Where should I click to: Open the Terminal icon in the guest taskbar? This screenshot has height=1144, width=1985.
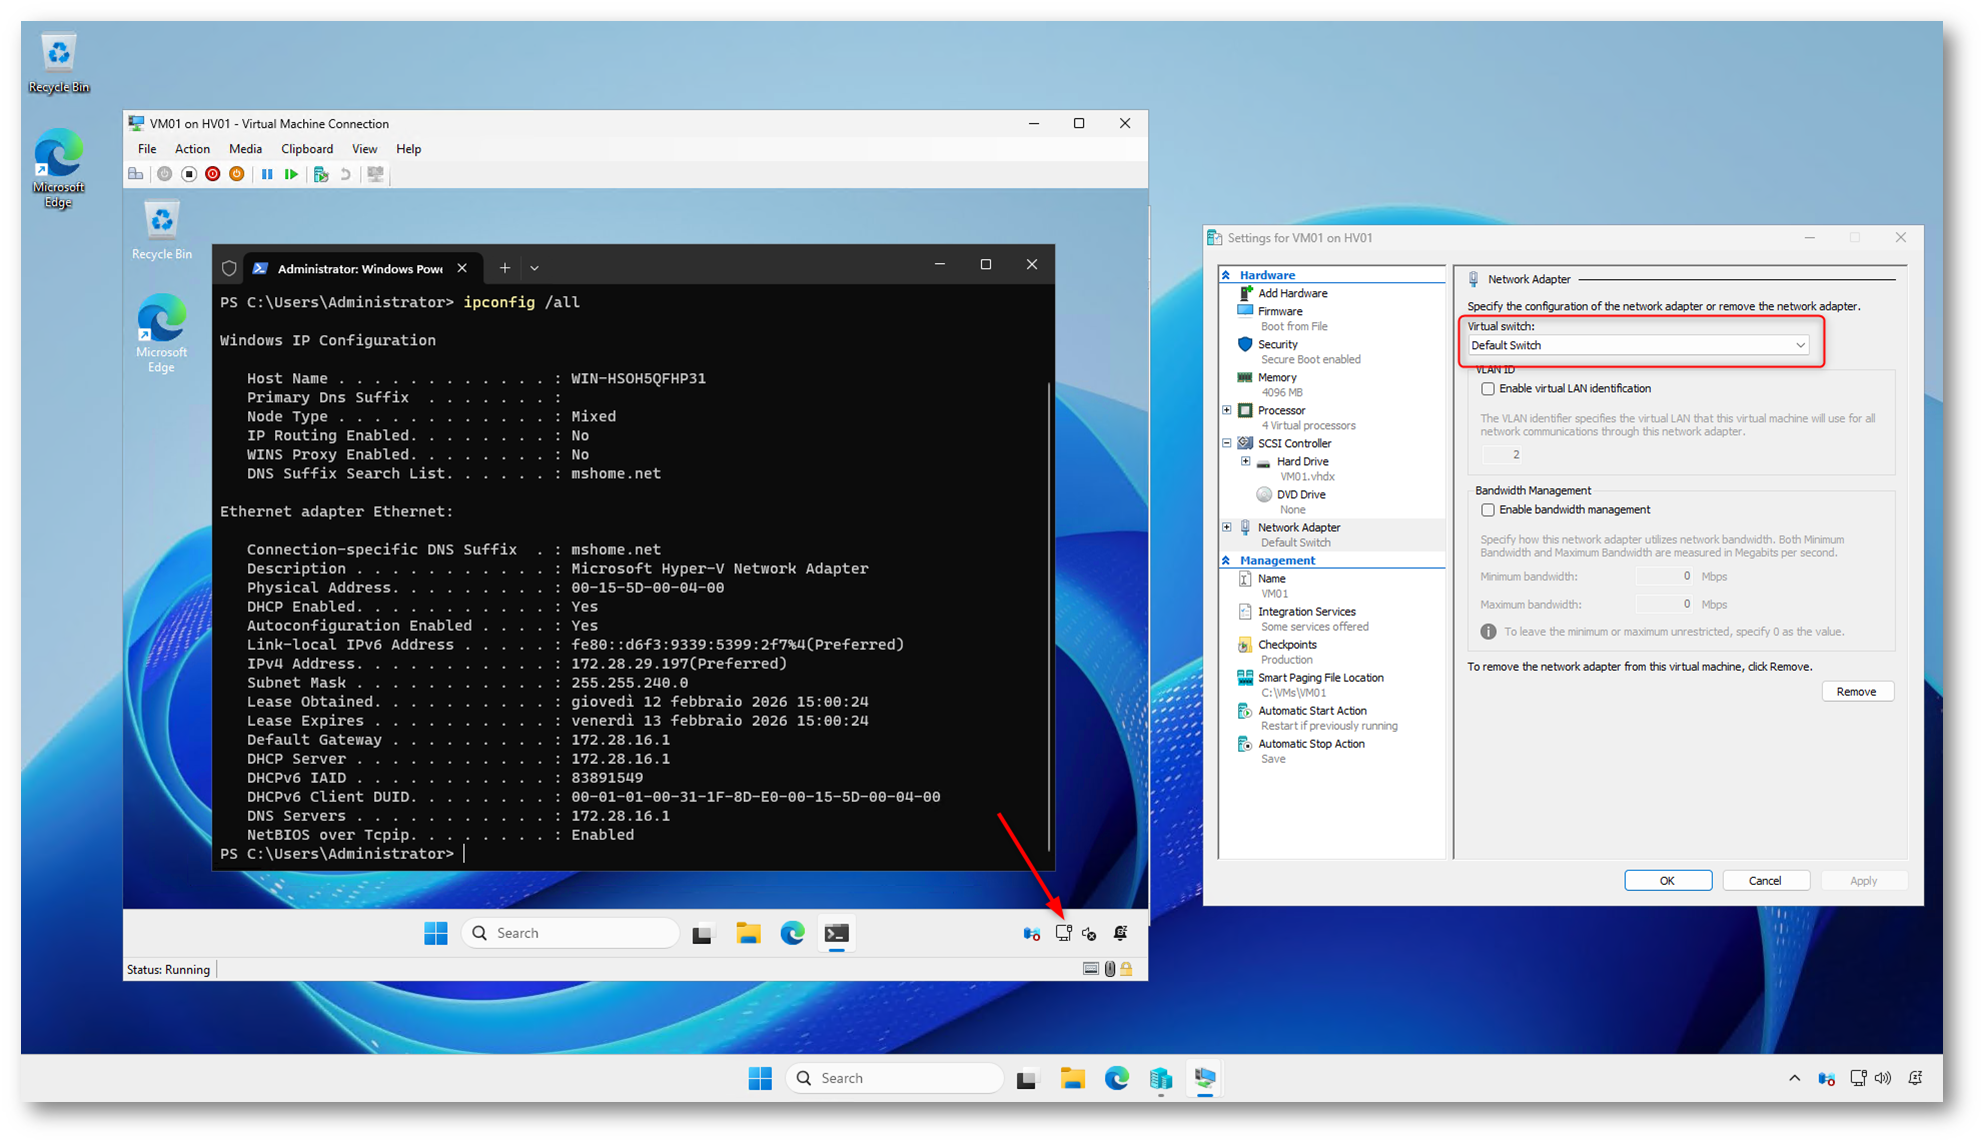pos(836,933)
